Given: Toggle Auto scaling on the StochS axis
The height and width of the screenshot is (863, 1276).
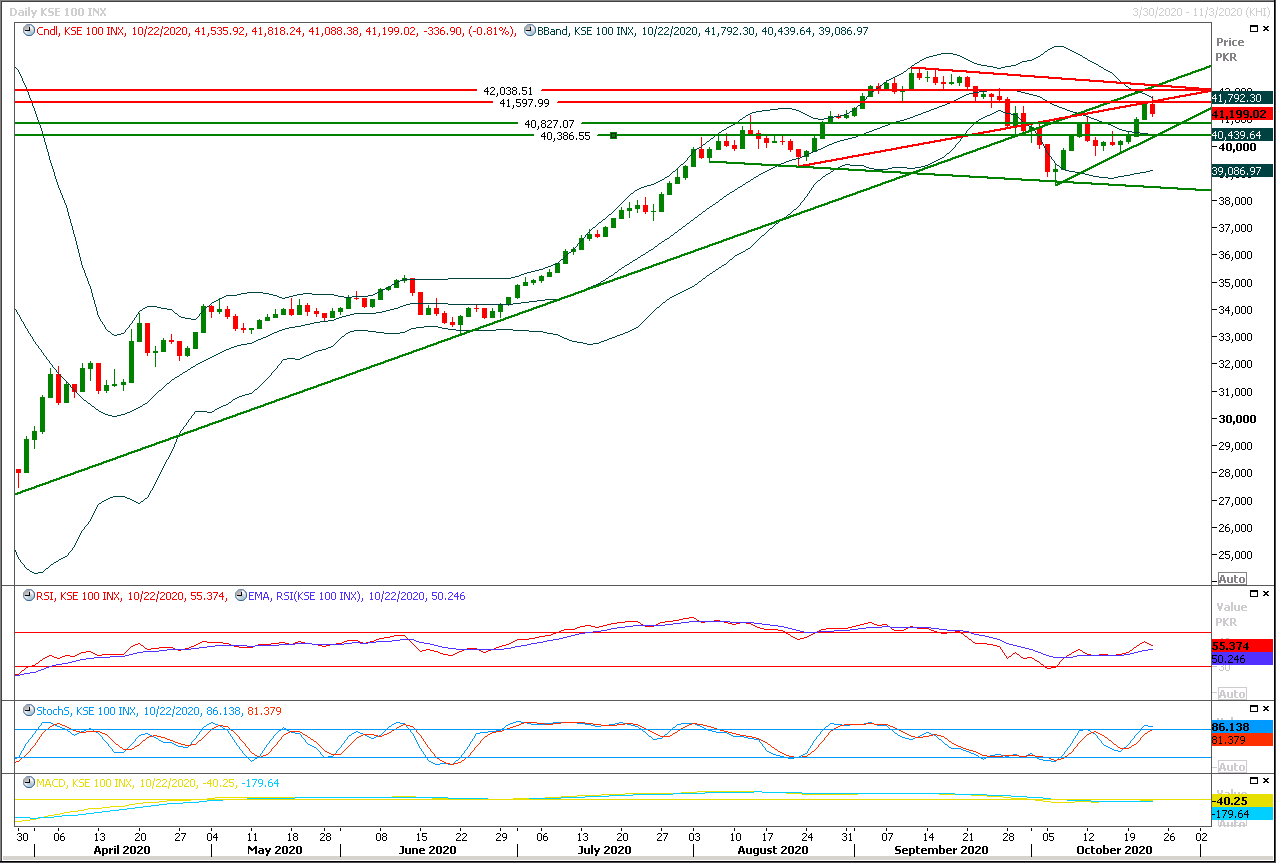Looking at the screenshot, I should click(1232, 767).
